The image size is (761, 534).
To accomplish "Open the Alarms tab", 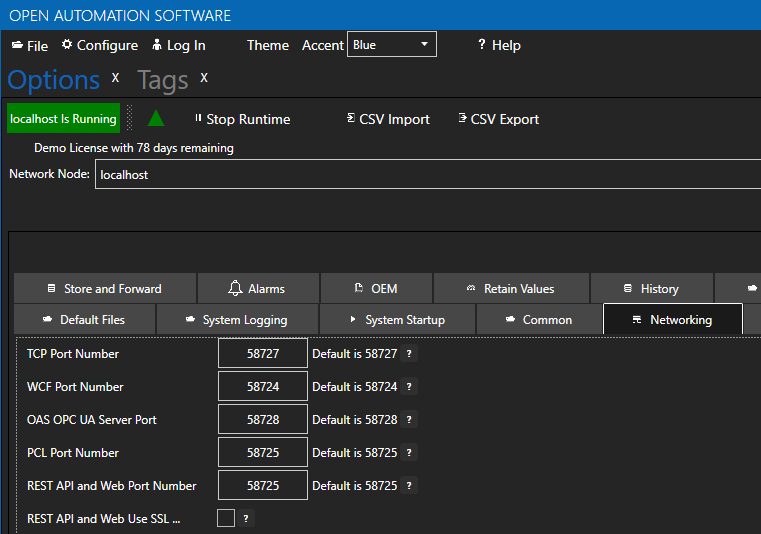I will coord(258,288).
